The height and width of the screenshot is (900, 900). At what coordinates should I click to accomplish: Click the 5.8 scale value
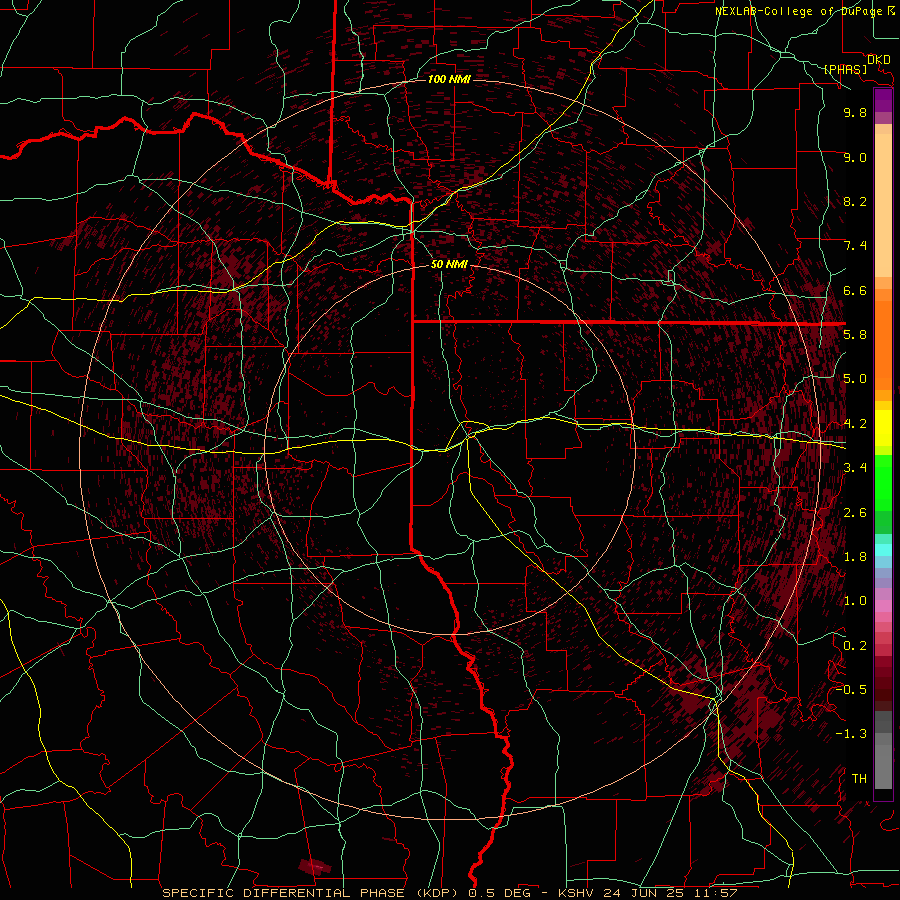[x=855, y=335]
